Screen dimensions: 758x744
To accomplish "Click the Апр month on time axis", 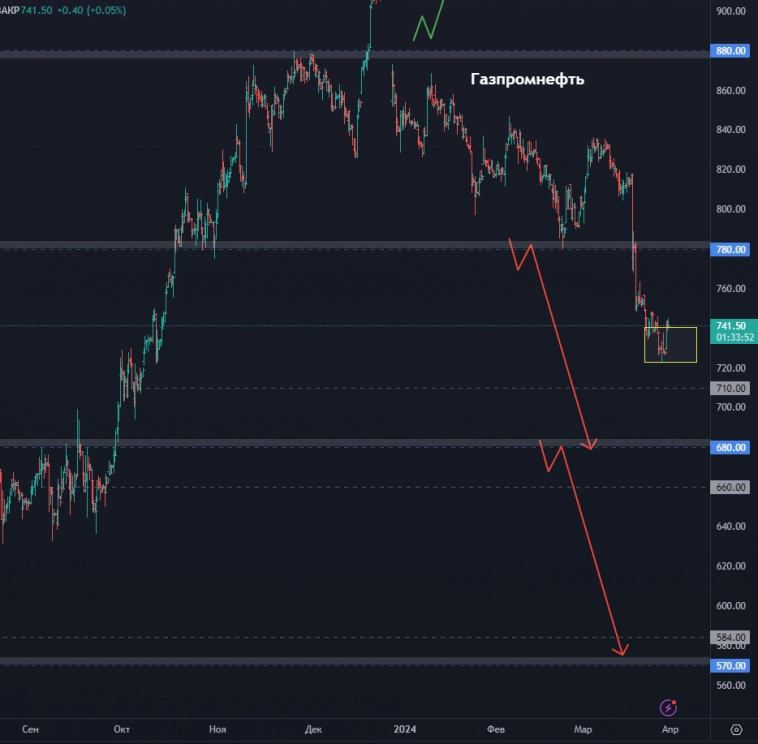I will pos(670,729).
